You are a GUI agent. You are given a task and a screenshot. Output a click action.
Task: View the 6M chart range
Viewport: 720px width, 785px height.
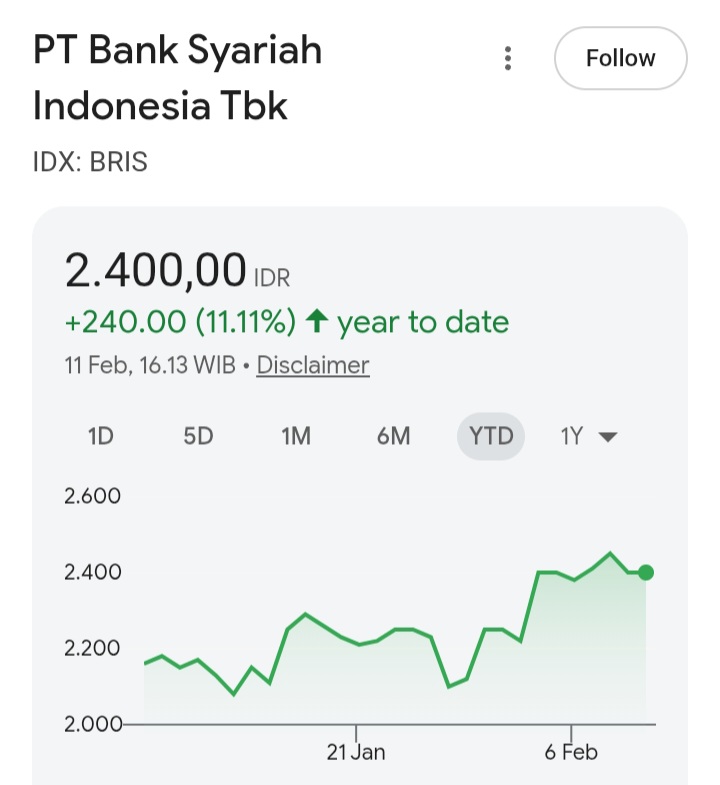point(393,437)
